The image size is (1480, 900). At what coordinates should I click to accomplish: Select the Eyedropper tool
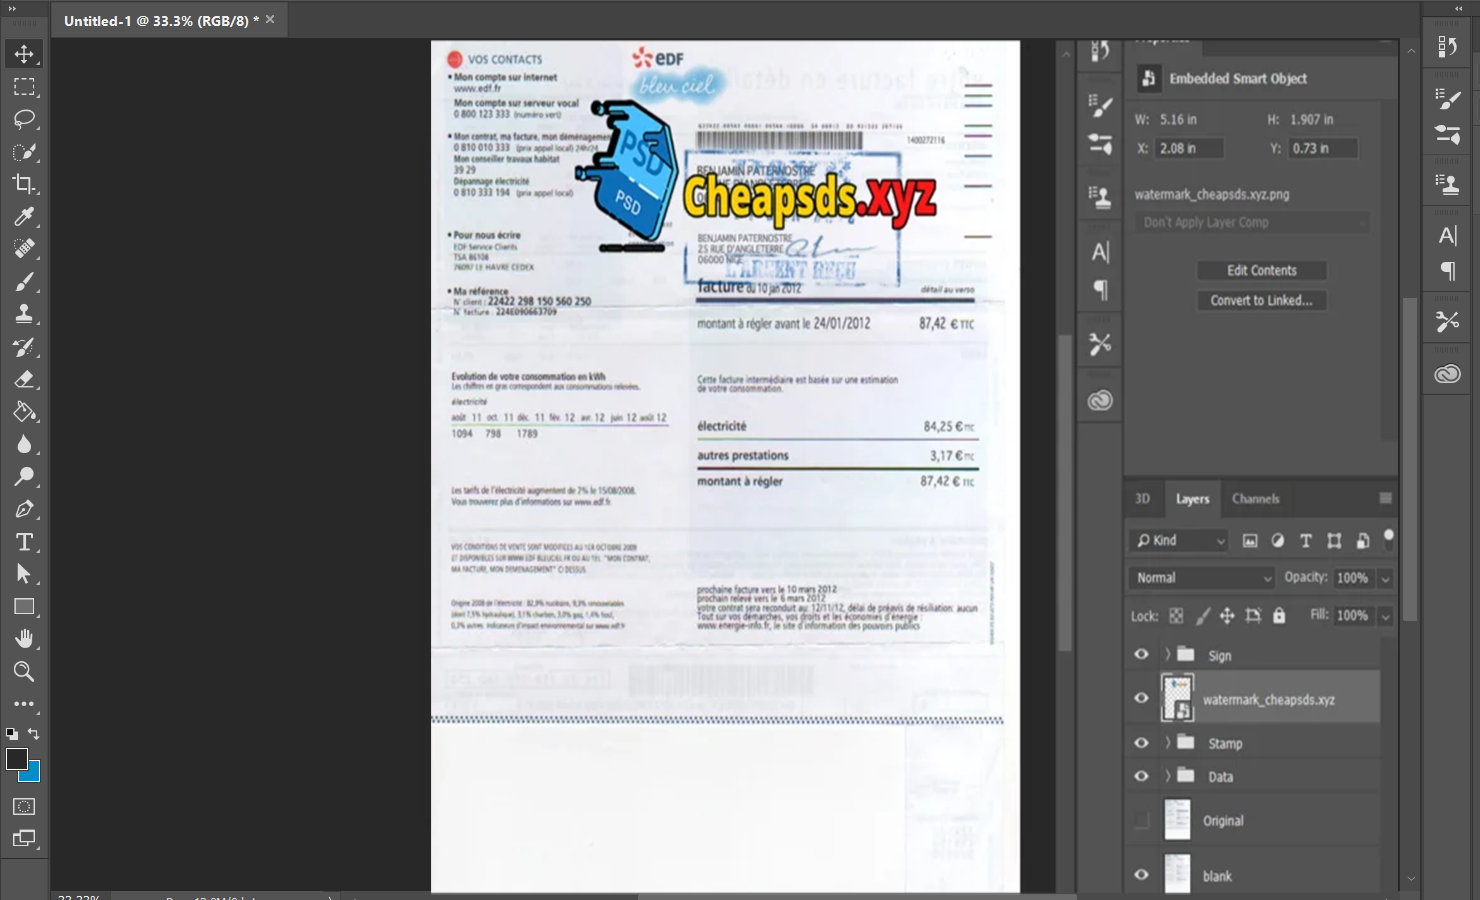pyautogui.click(x=24, y=217)
